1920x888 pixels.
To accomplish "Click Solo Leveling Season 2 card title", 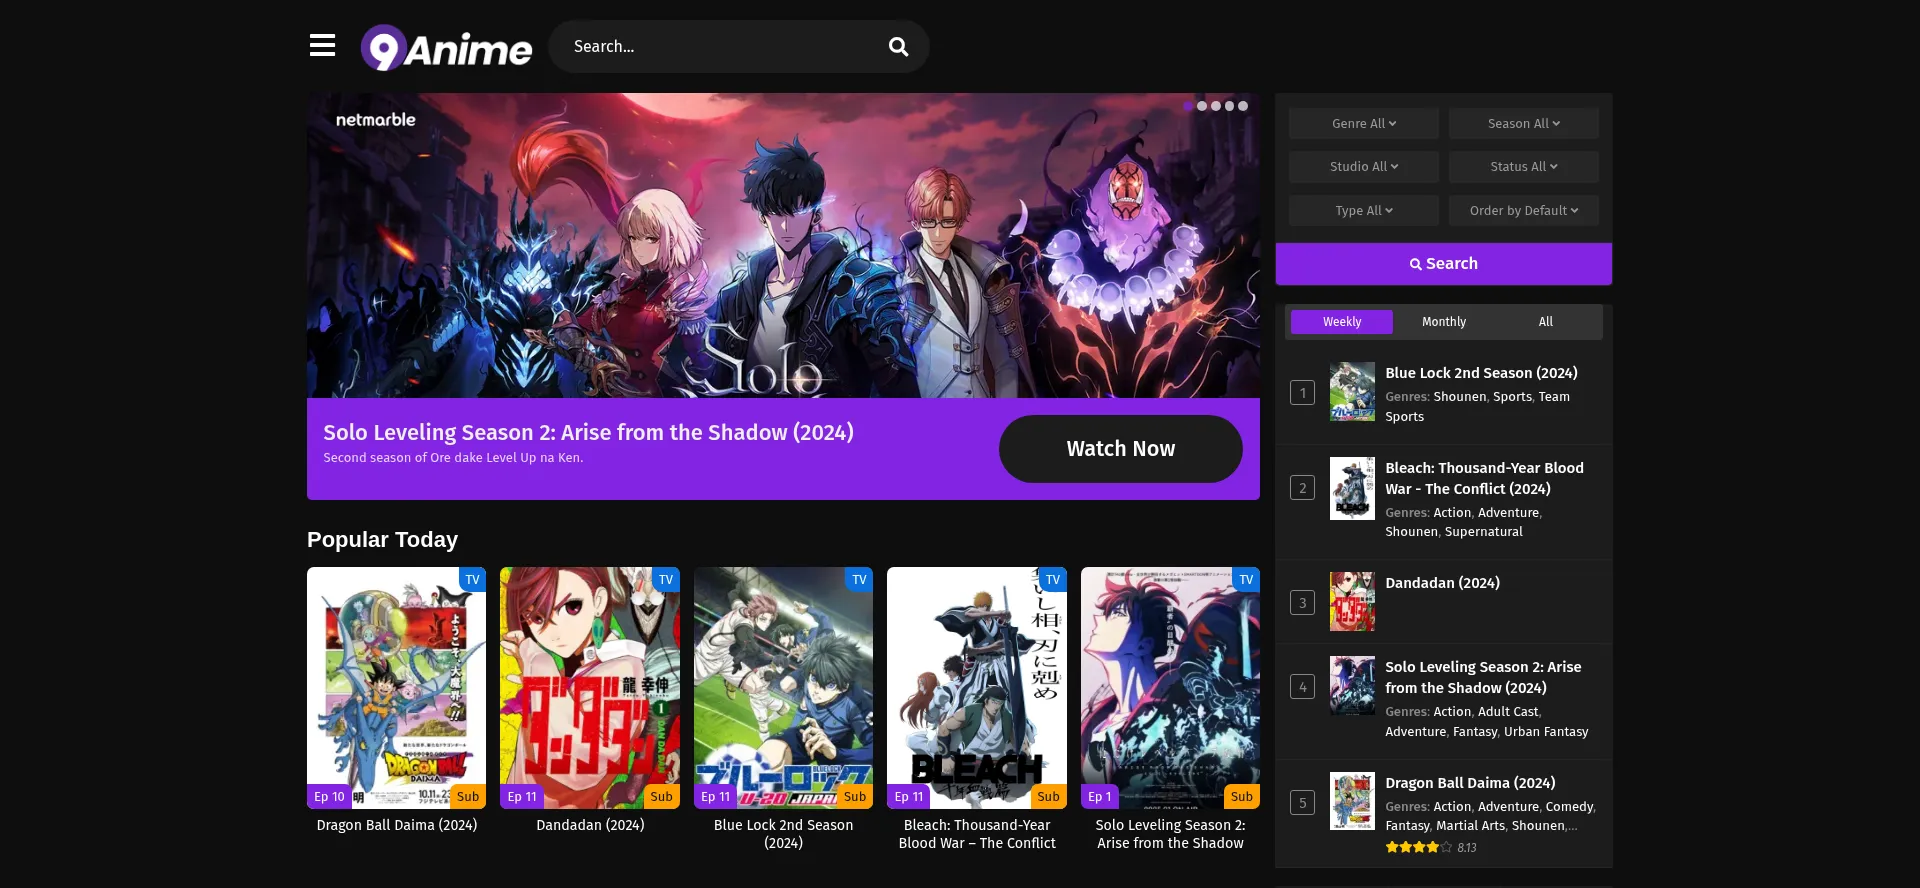I will pyautogui.click(x=1170, y=834).
